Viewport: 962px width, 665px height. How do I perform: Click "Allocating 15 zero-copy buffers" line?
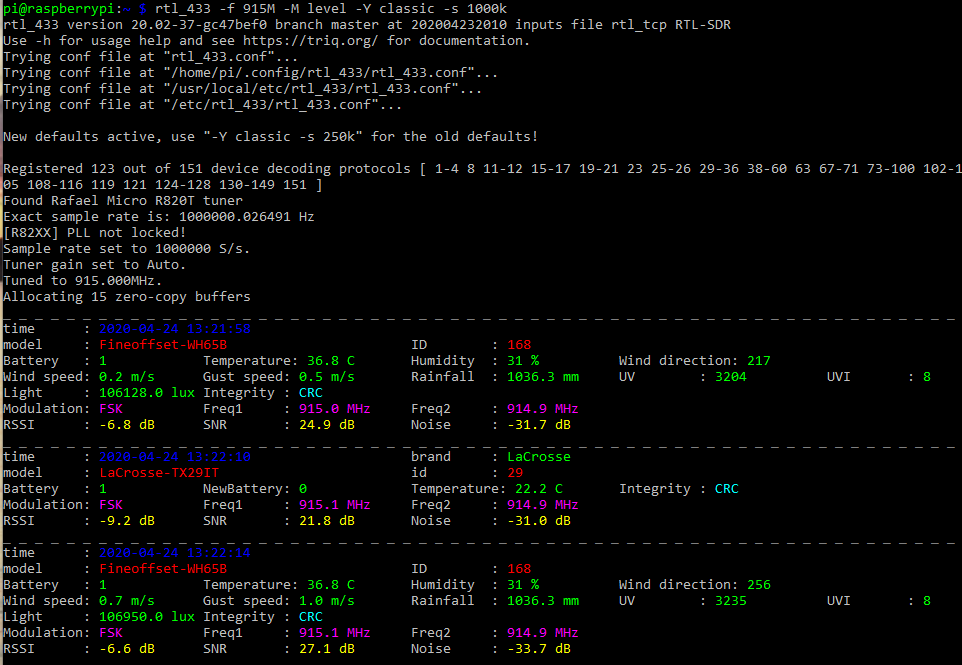tap(126, 296)
